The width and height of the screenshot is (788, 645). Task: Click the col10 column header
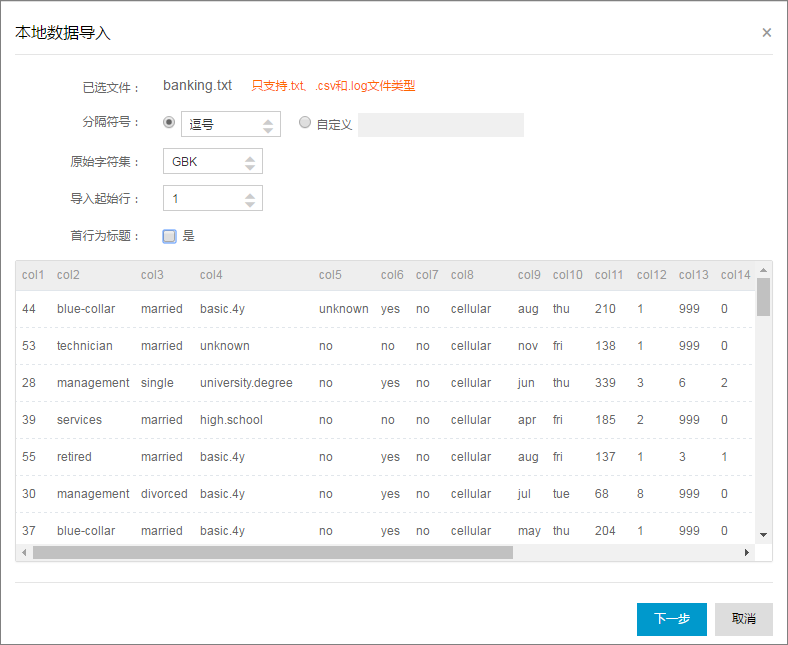(x=567, y=275)
